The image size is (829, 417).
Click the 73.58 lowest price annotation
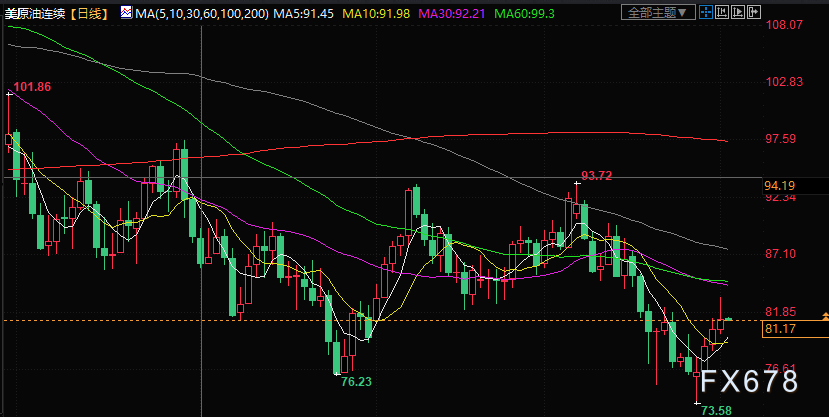coord(716,410)
